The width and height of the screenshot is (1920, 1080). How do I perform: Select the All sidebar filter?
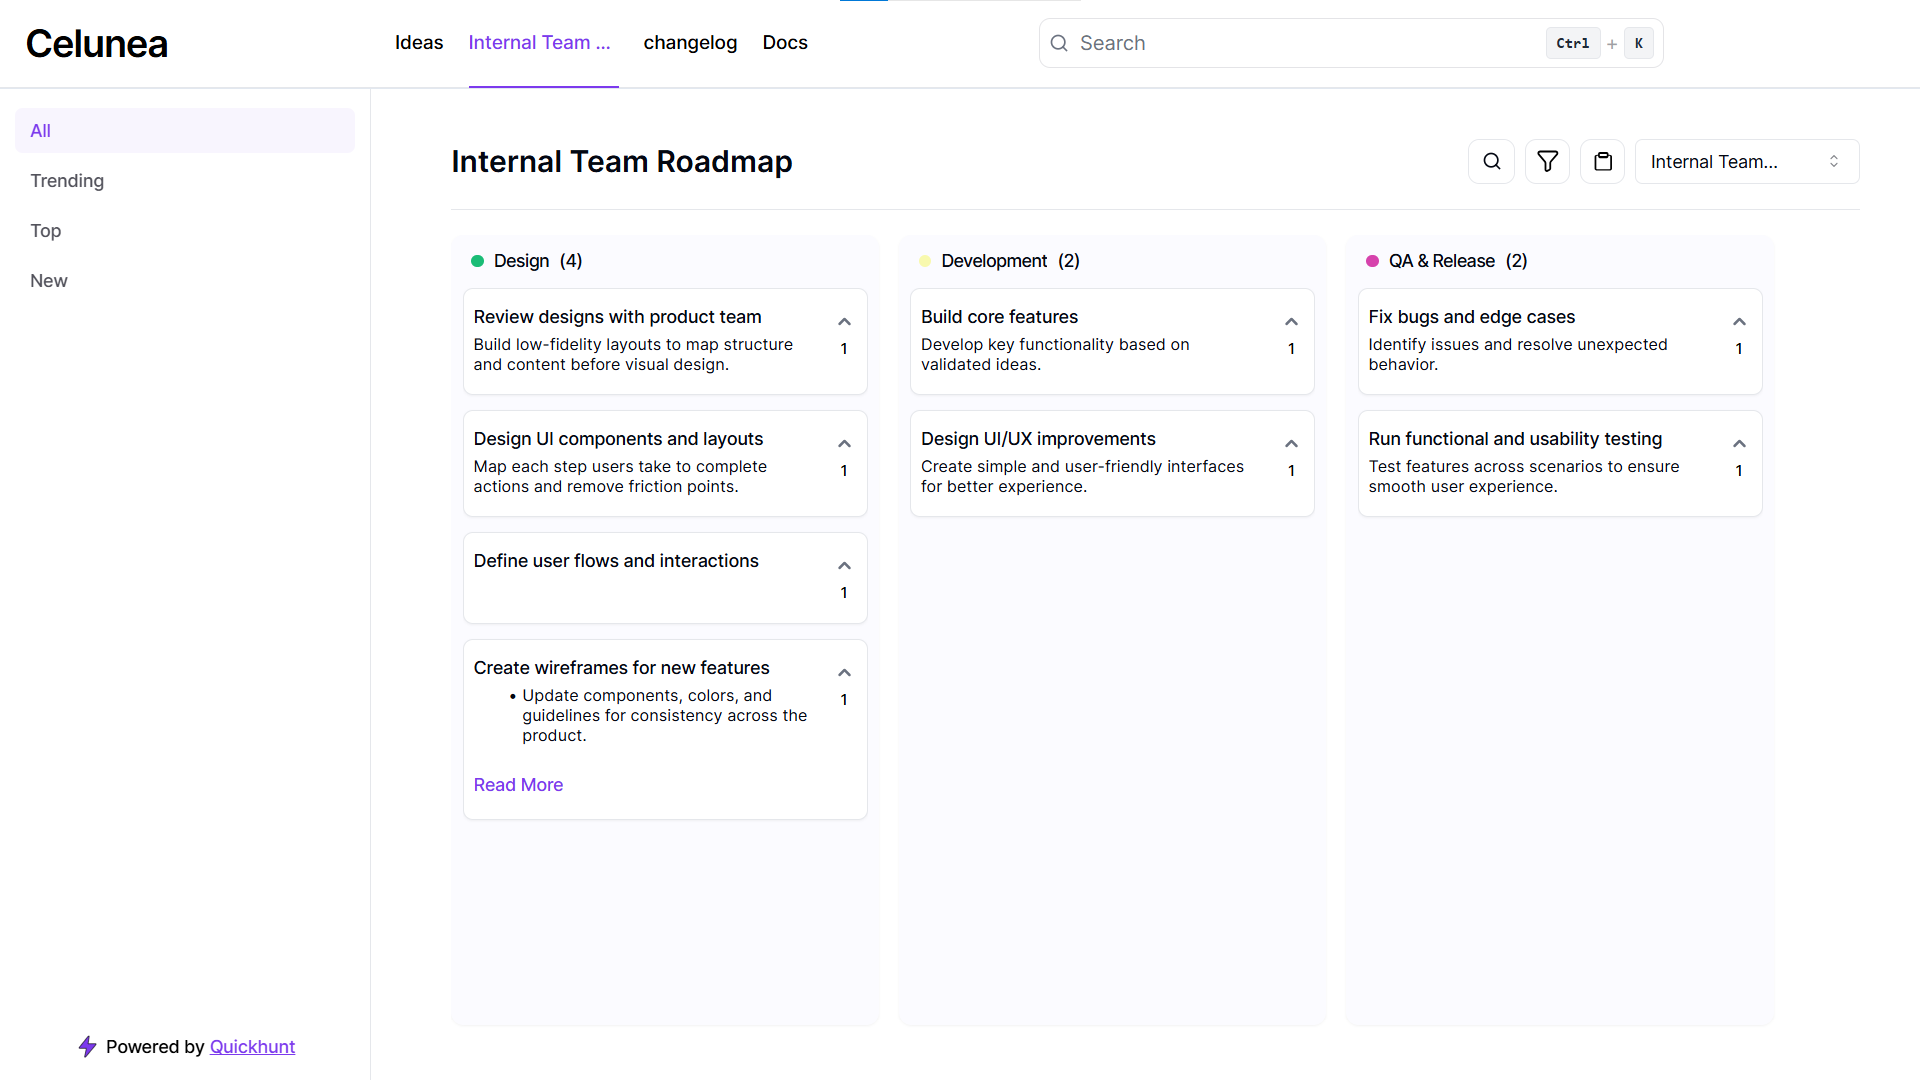tap(185, 131)
